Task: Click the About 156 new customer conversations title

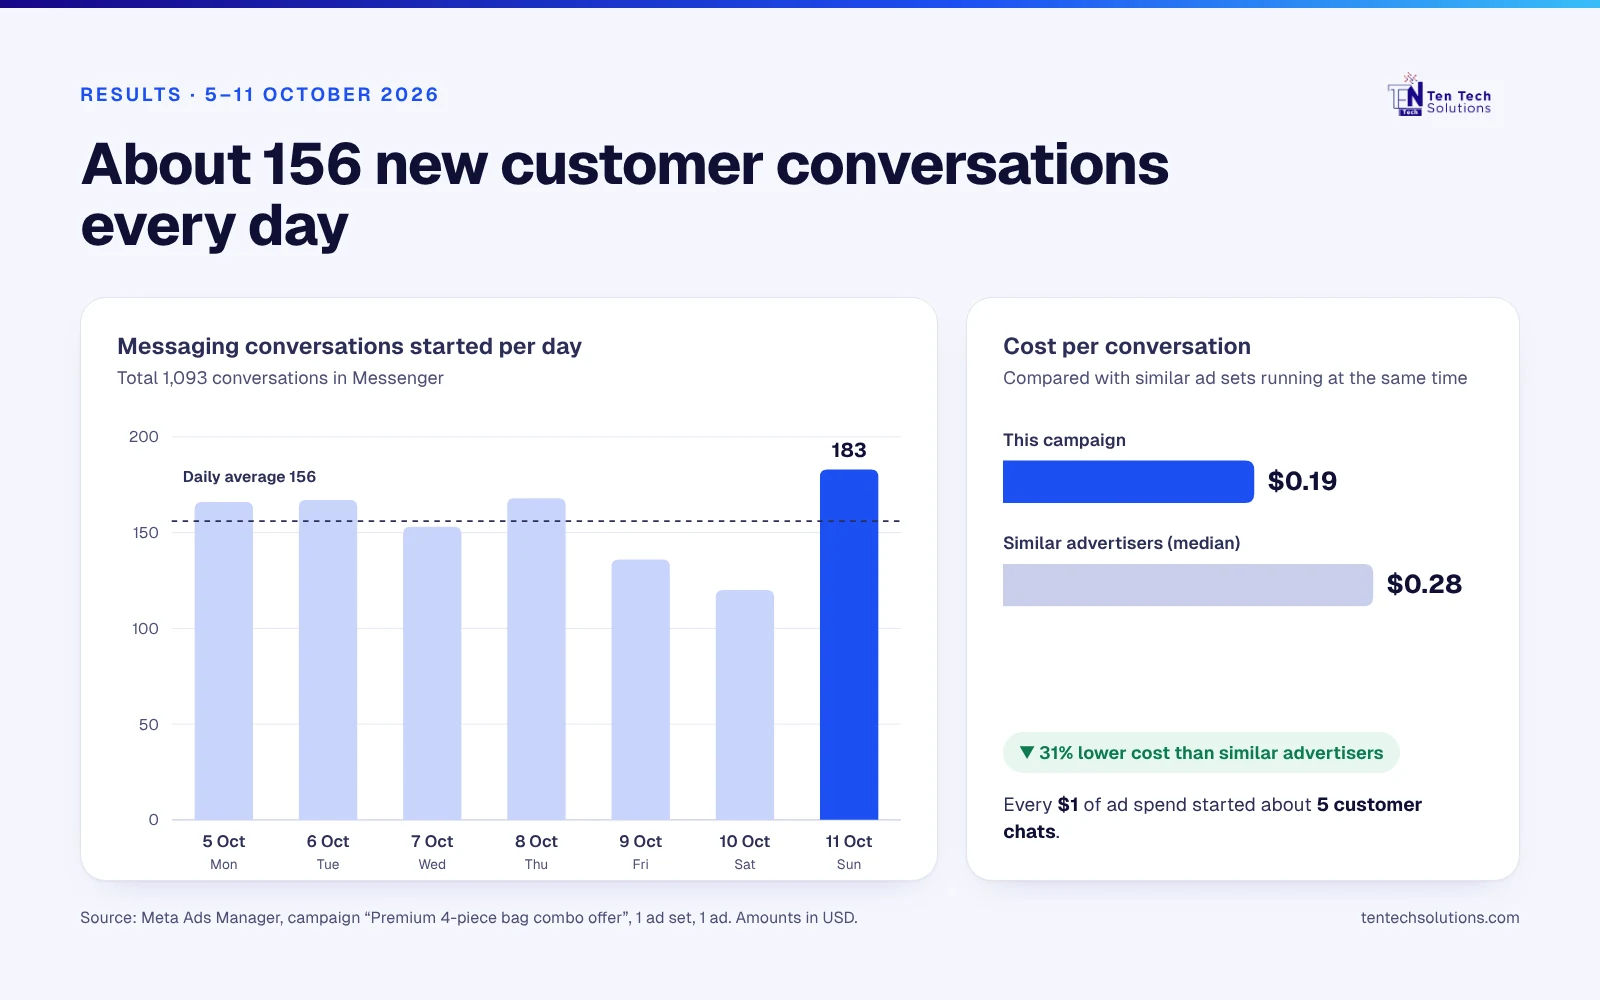Action: [625, 194]
